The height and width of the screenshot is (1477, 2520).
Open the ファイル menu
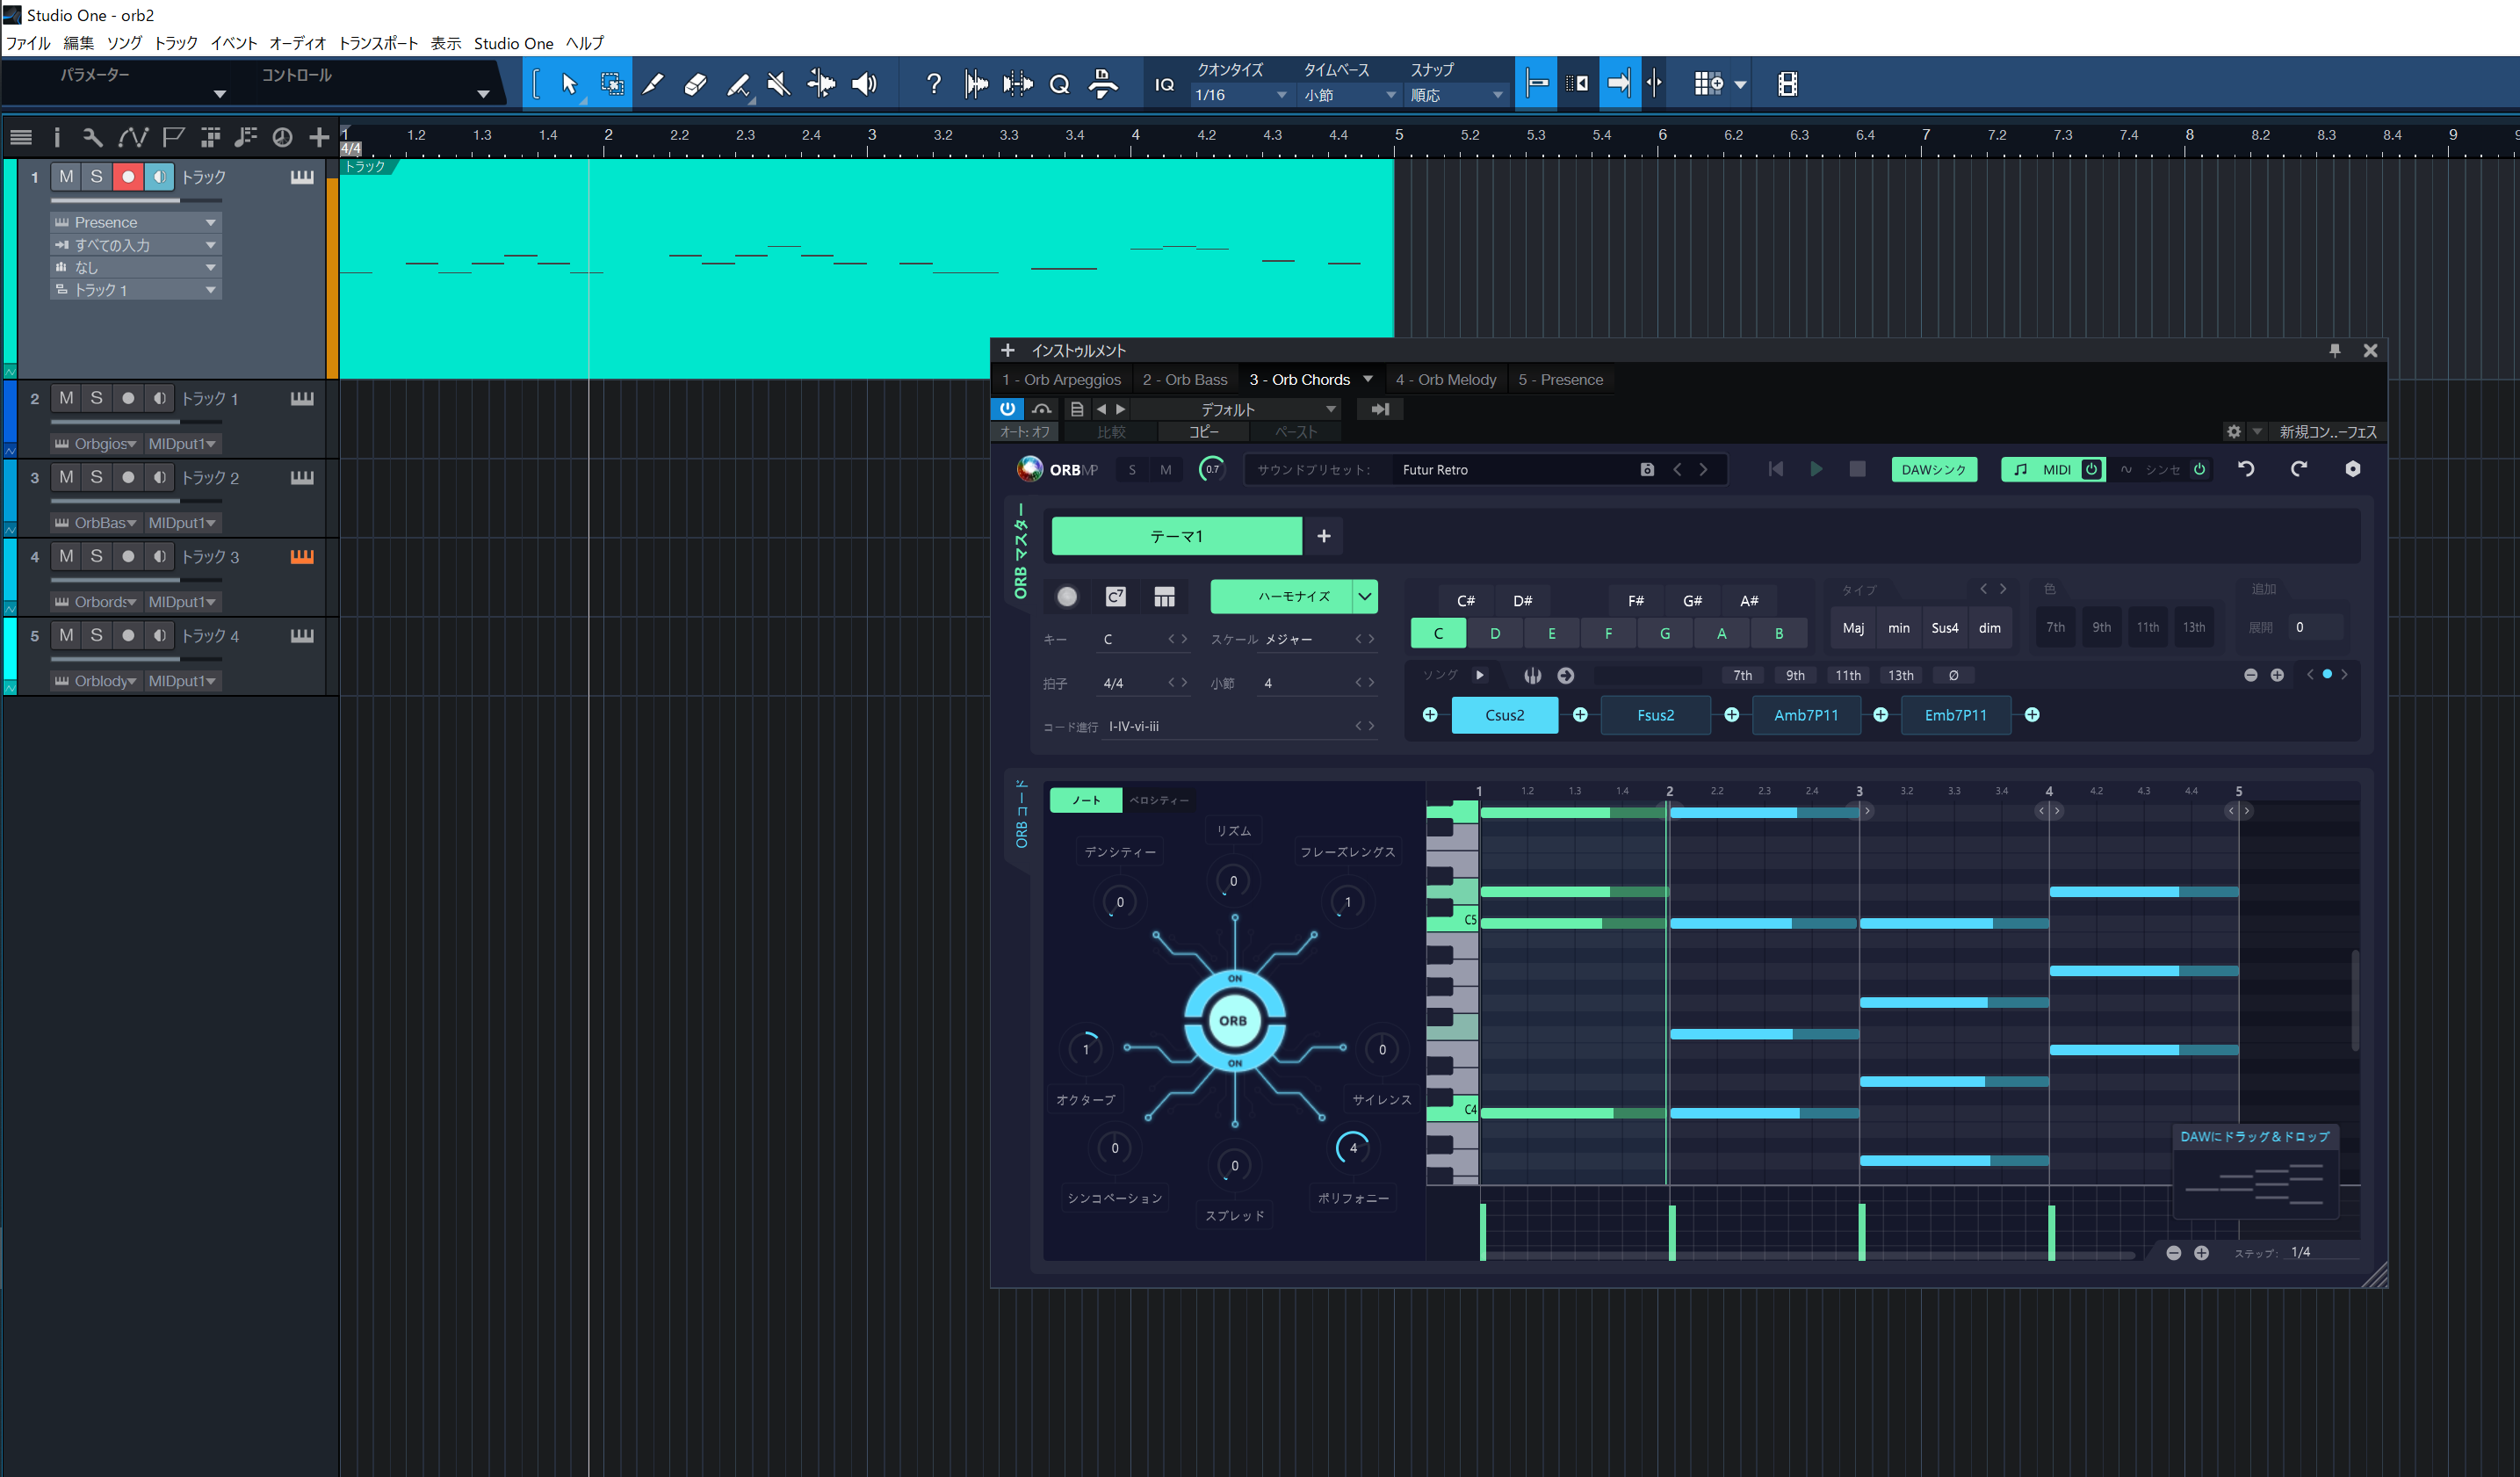[x=28, y=43]
